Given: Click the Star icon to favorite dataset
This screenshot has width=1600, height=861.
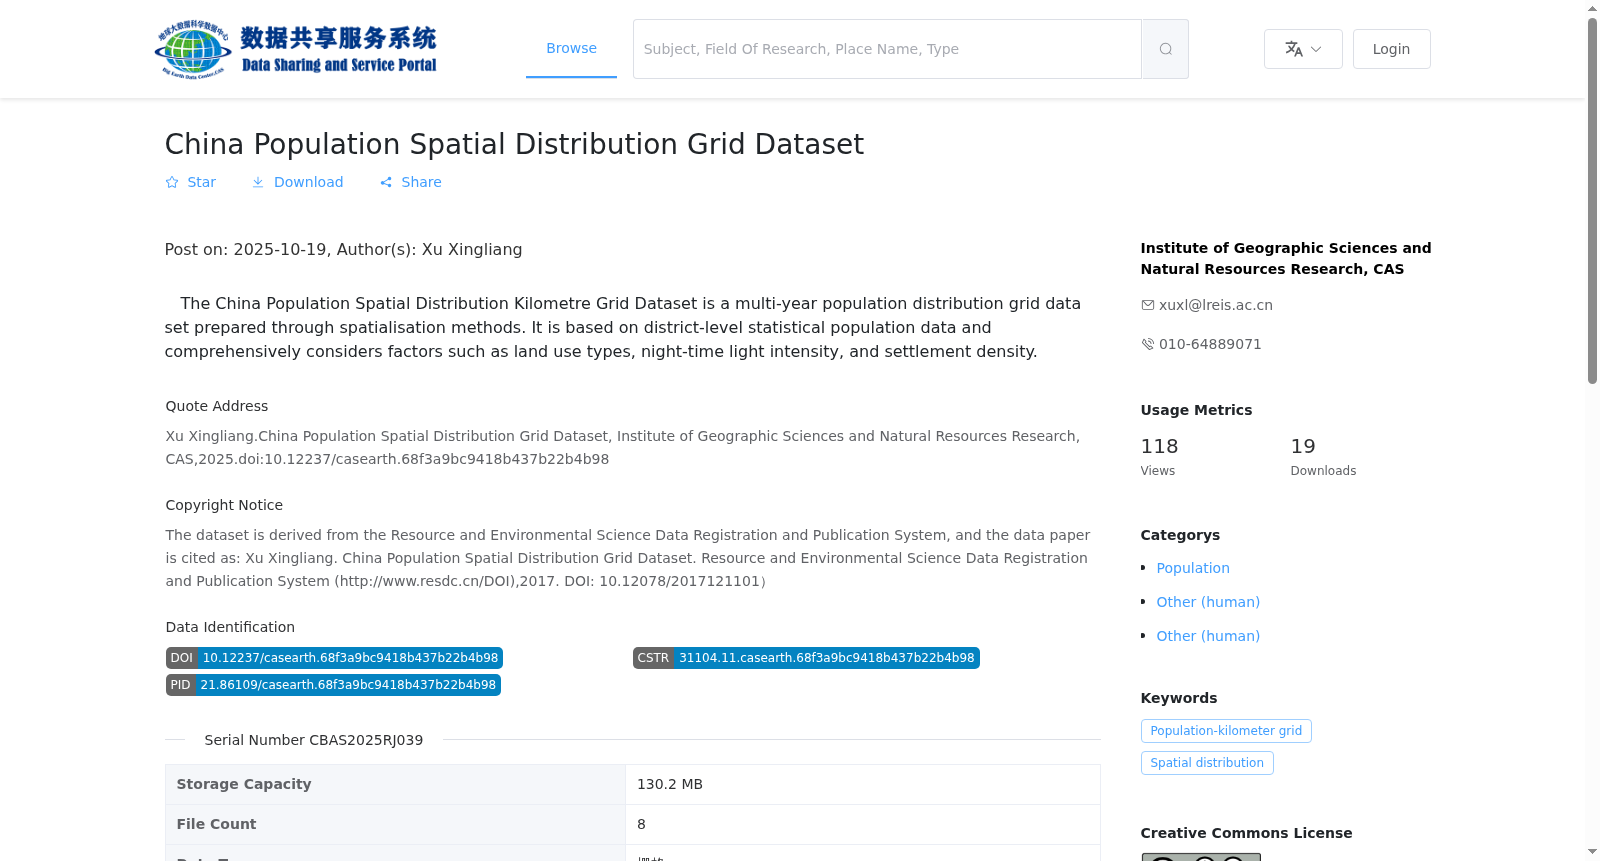Looking at the screenshot, I should [172, 182].
